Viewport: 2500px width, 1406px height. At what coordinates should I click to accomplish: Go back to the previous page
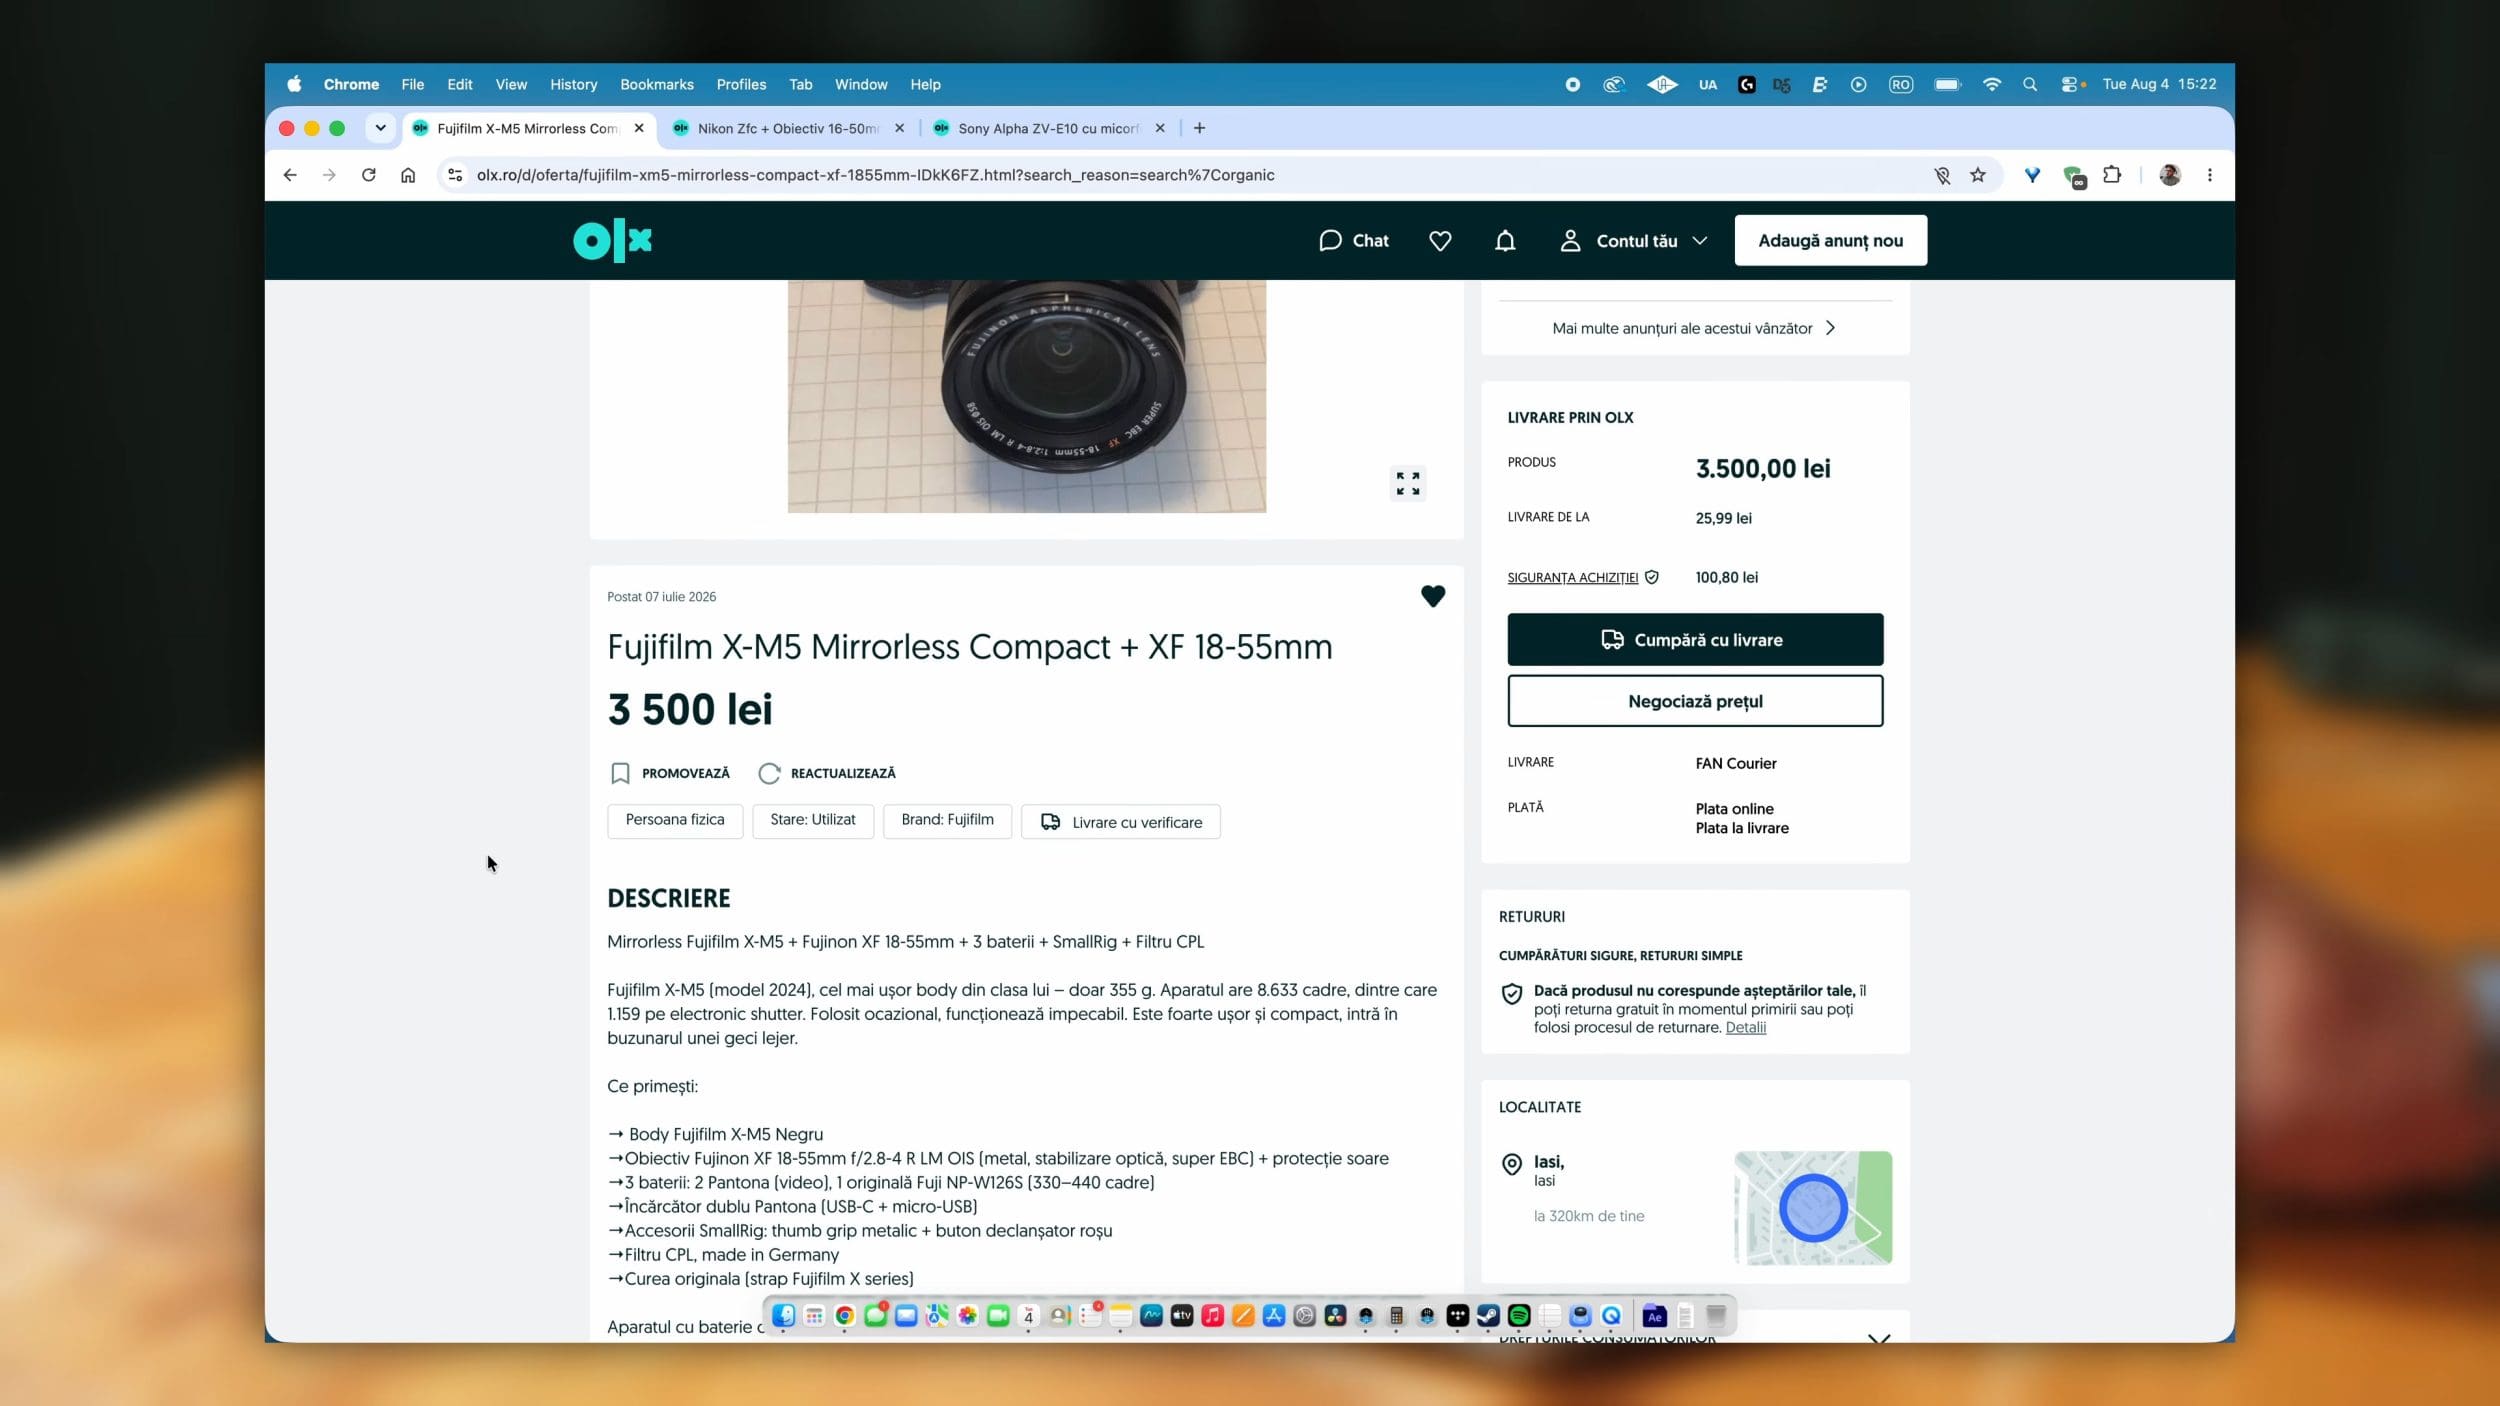pyautogui.click(x=290, y=175)
